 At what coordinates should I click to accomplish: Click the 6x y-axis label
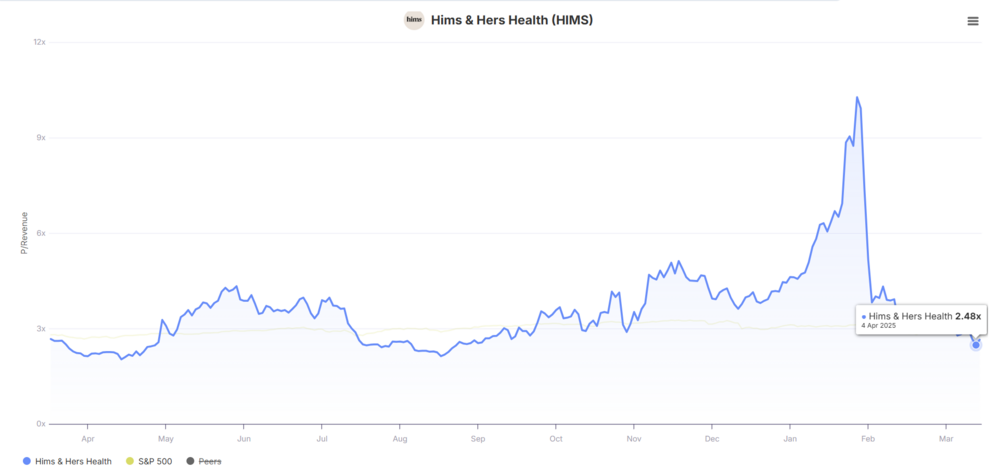(41, 234)
